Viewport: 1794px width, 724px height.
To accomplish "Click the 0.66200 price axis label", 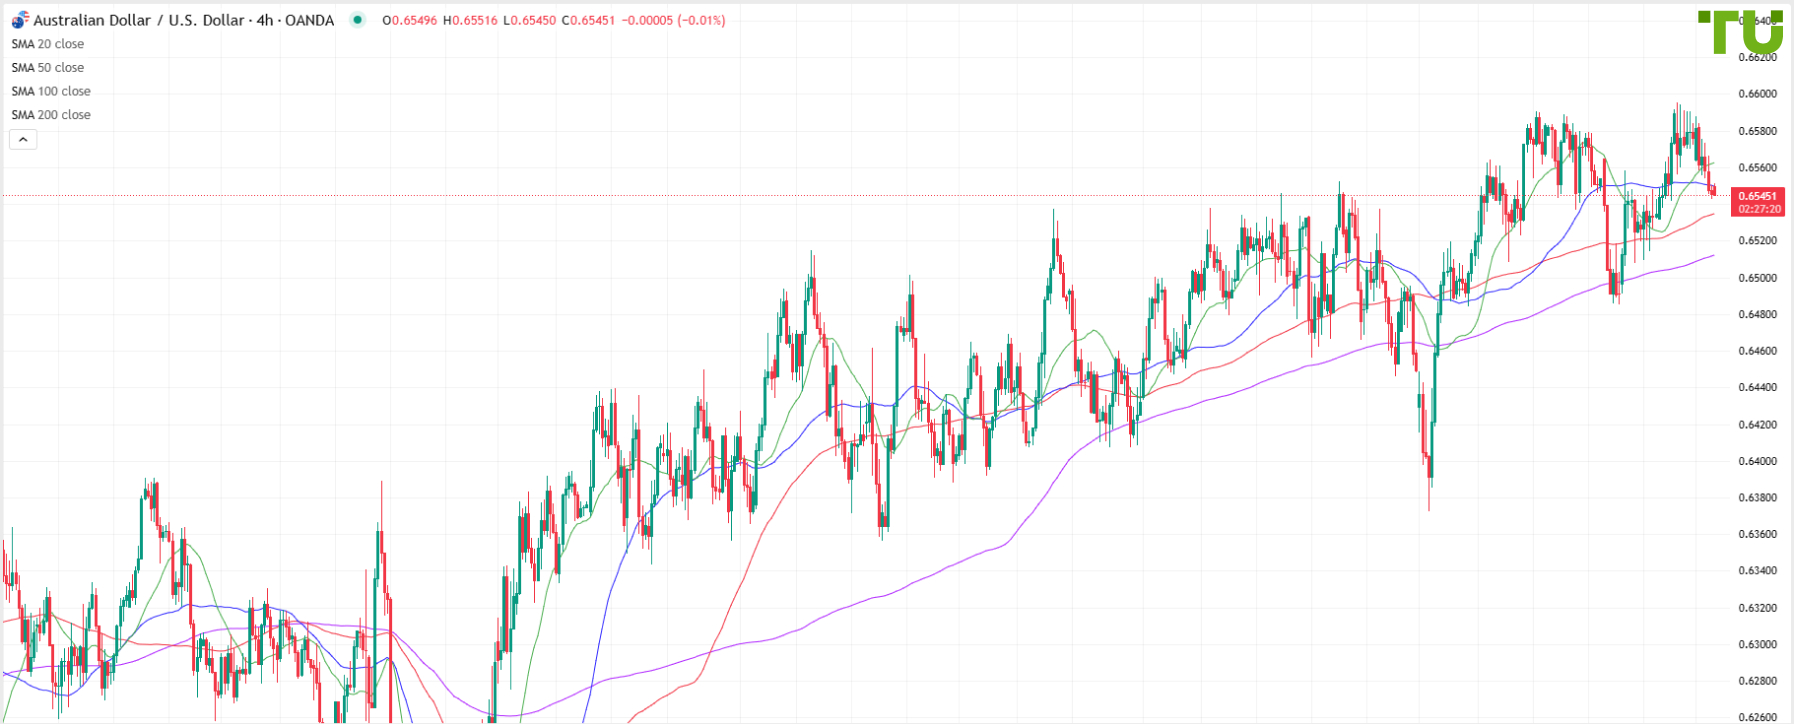I will coord(1757,57).
